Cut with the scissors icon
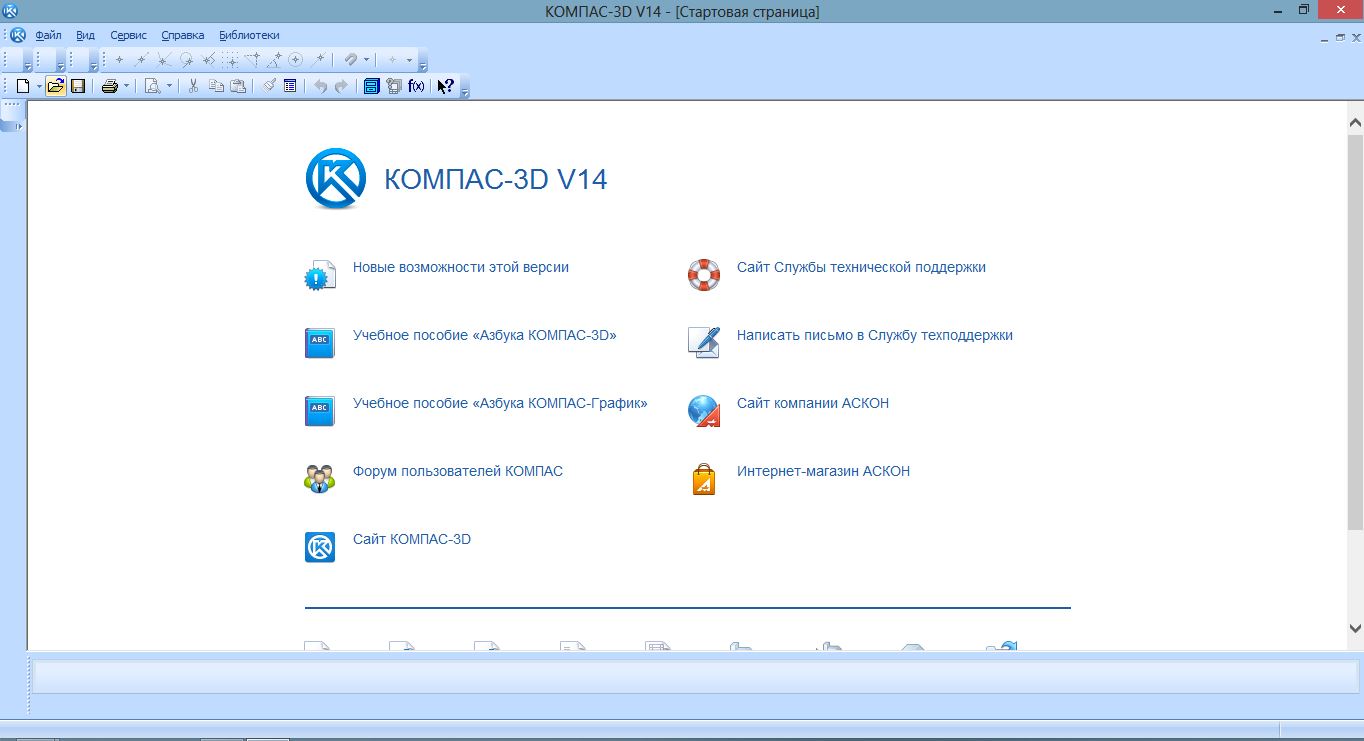This screenshot has width=1364, height=741. pyautogui.click(x=194, y=86)
